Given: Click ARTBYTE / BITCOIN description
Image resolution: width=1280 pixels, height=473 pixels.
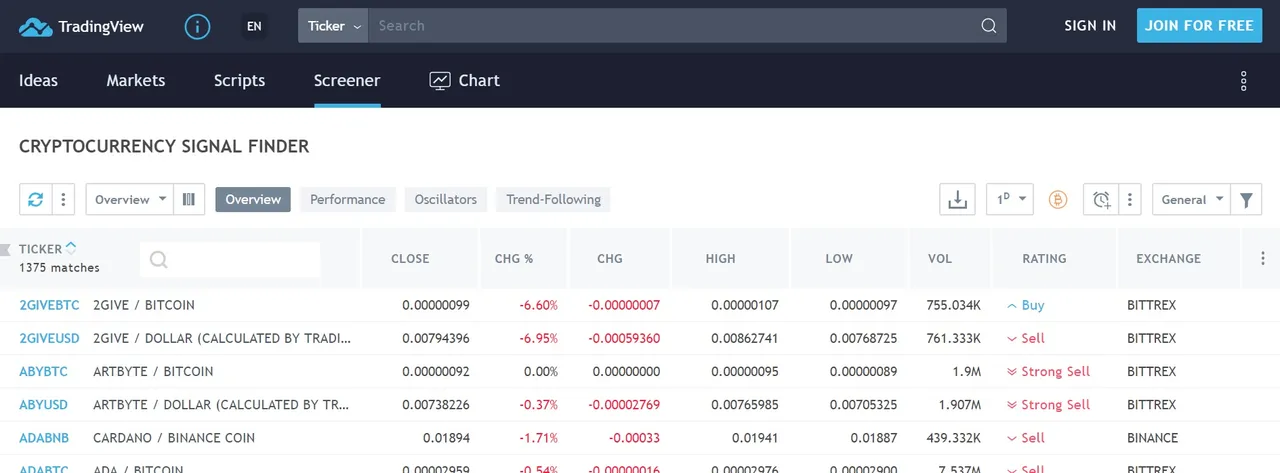Looking at the screenshot, I should coord(153,371).
